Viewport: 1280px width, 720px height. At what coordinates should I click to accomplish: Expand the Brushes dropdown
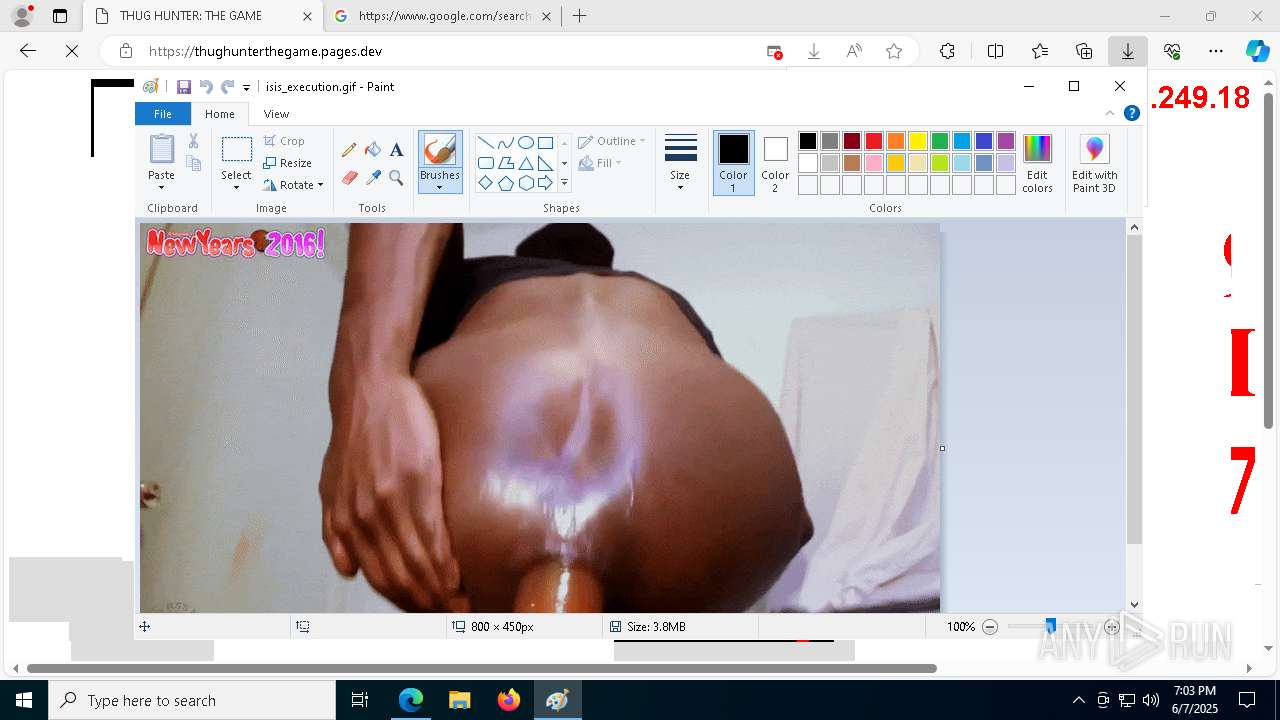coord(439,186)
